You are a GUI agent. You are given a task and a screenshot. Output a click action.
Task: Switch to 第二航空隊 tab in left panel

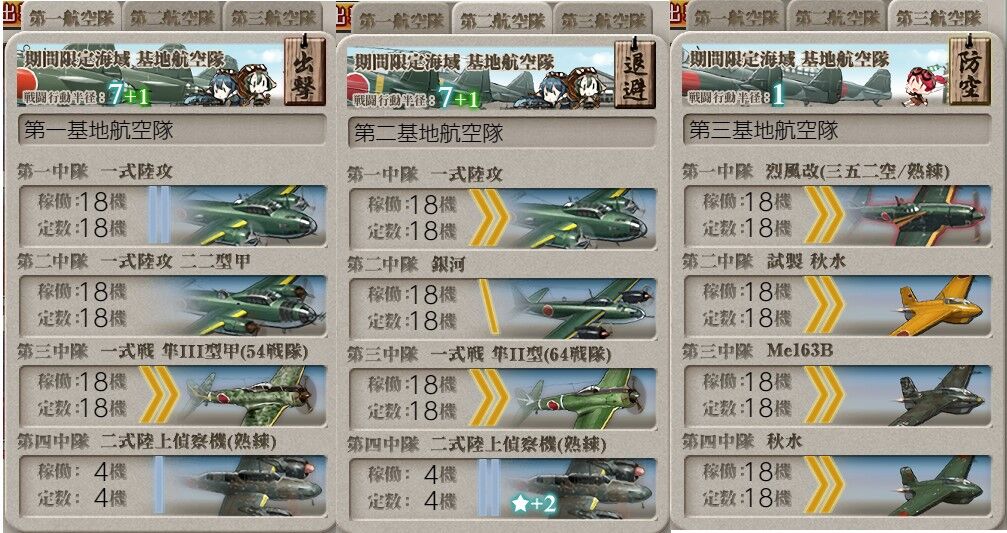click(x=171, y=17)
